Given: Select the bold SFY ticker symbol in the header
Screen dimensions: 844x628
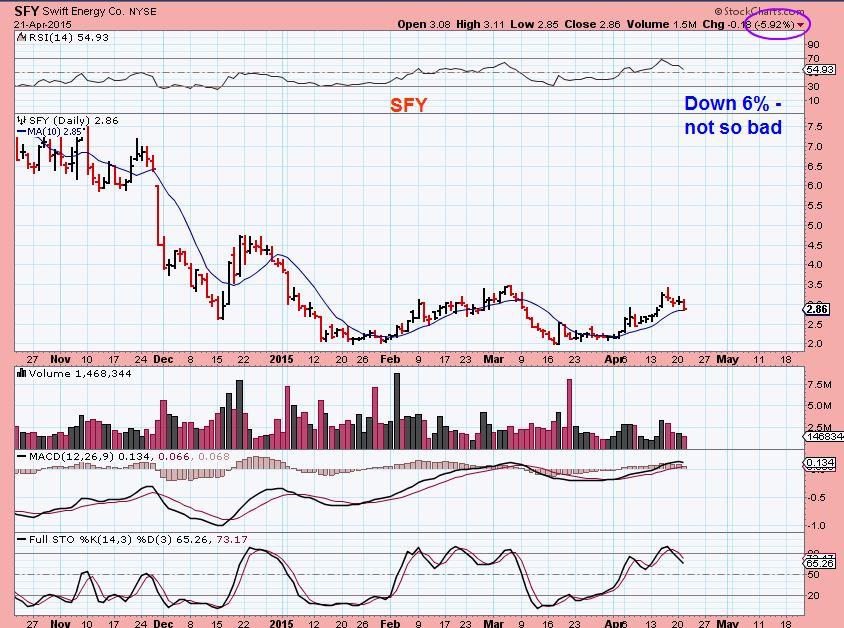Looking at the screenshot, I should coord(26,11).
